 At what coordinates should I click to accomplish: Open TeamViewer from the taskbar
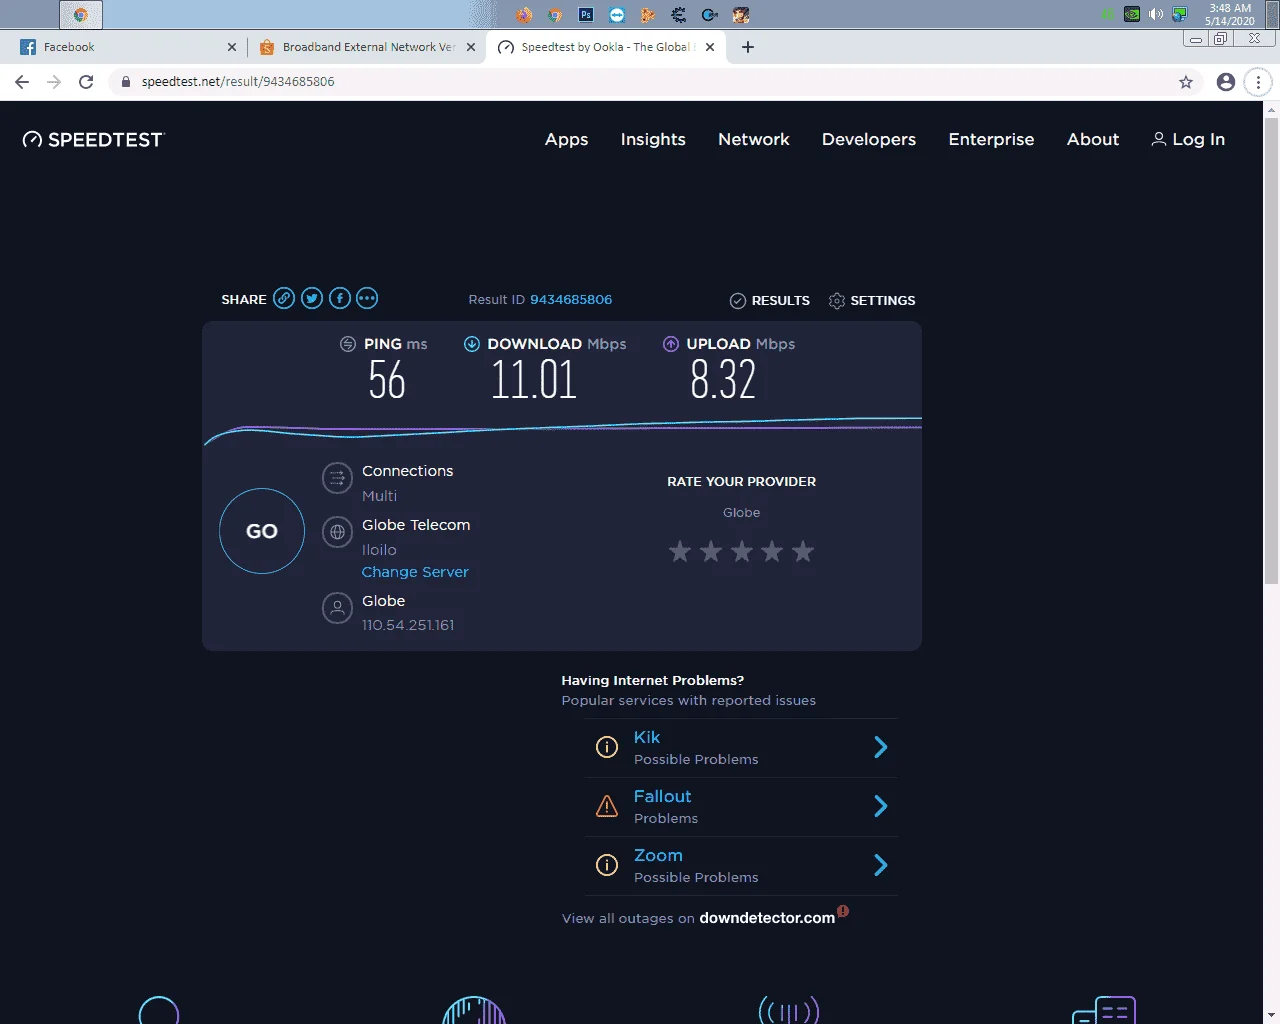(x=617, y=14)
